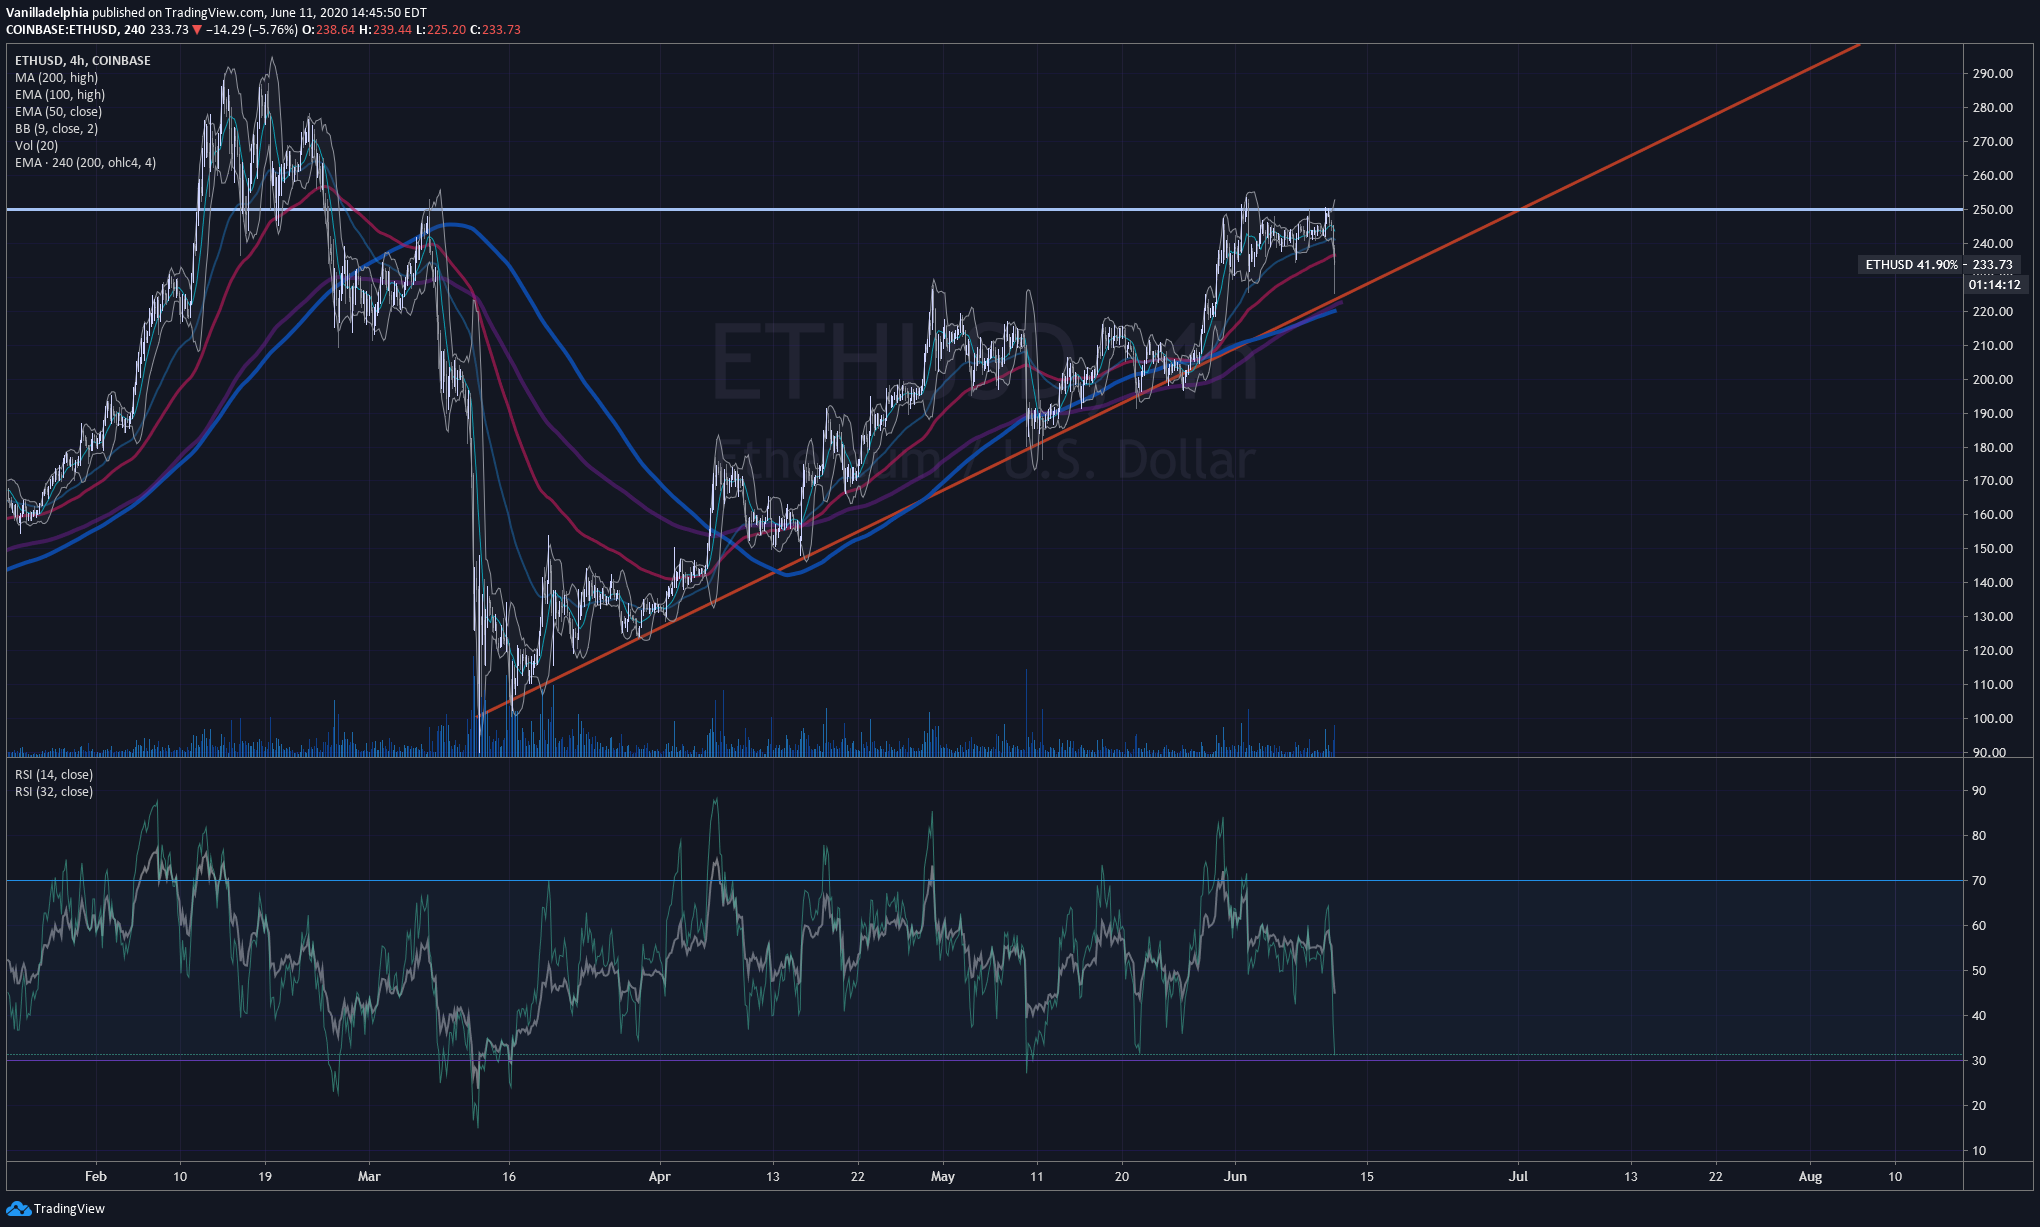
Task: Click the 233.73 current price label on axis
Action: (1993, 265)
